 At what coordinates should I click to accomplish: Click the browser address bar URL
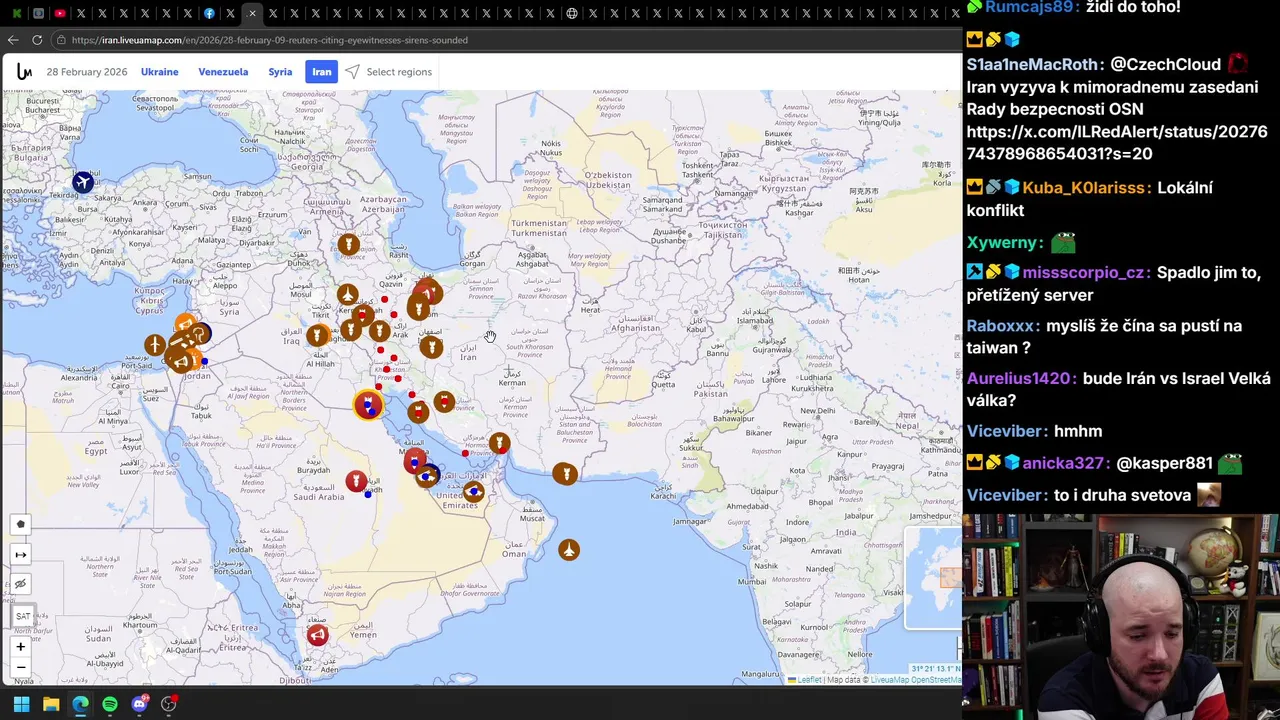(x=270, y=40)
